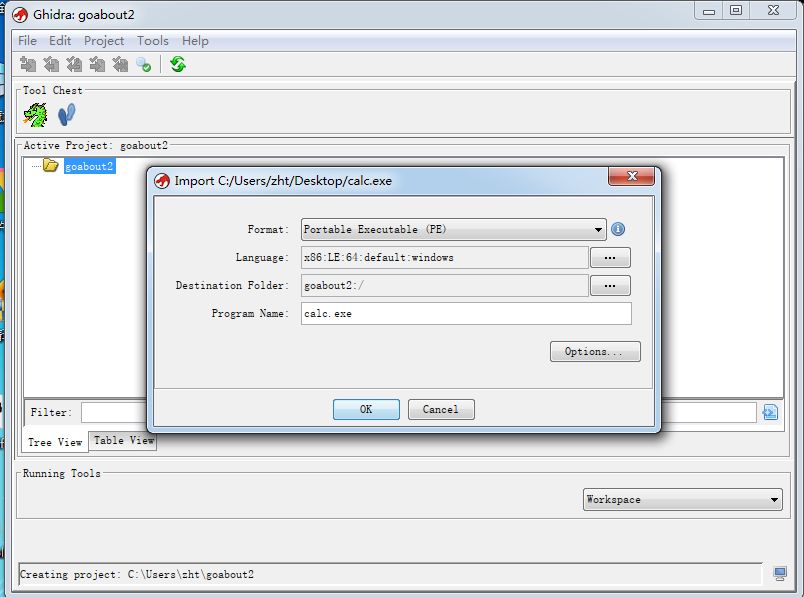Click the third version control toolbar icon
Viewport: 804px width, 597px height.
click(74, 65)
